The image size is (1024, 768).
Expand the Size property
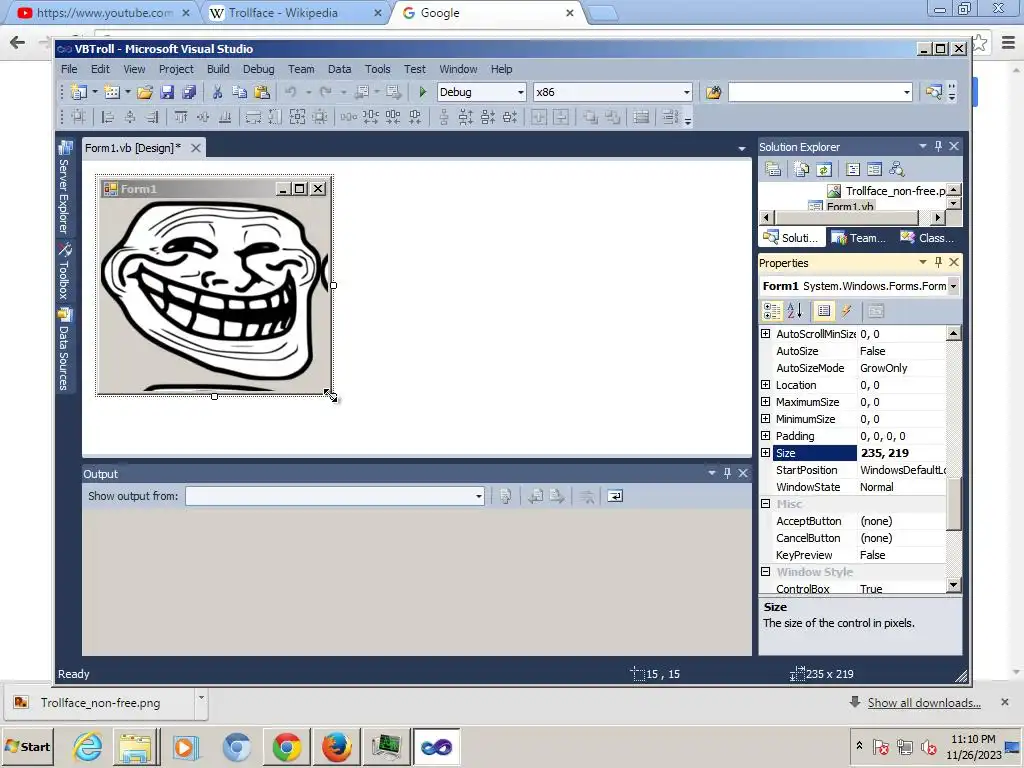(765, 453)
